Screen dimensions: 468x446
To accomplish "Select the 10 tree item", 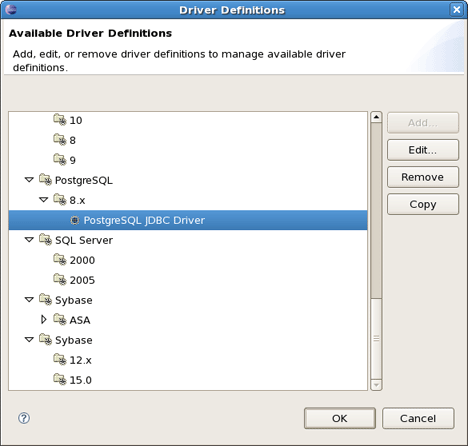I will 76,120.
